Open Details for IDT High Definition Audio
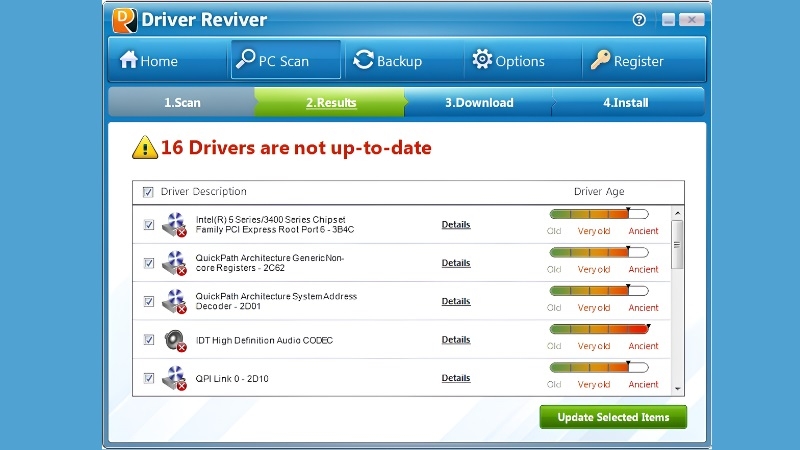This screenshot has height=450, width=800. point(456,340)
